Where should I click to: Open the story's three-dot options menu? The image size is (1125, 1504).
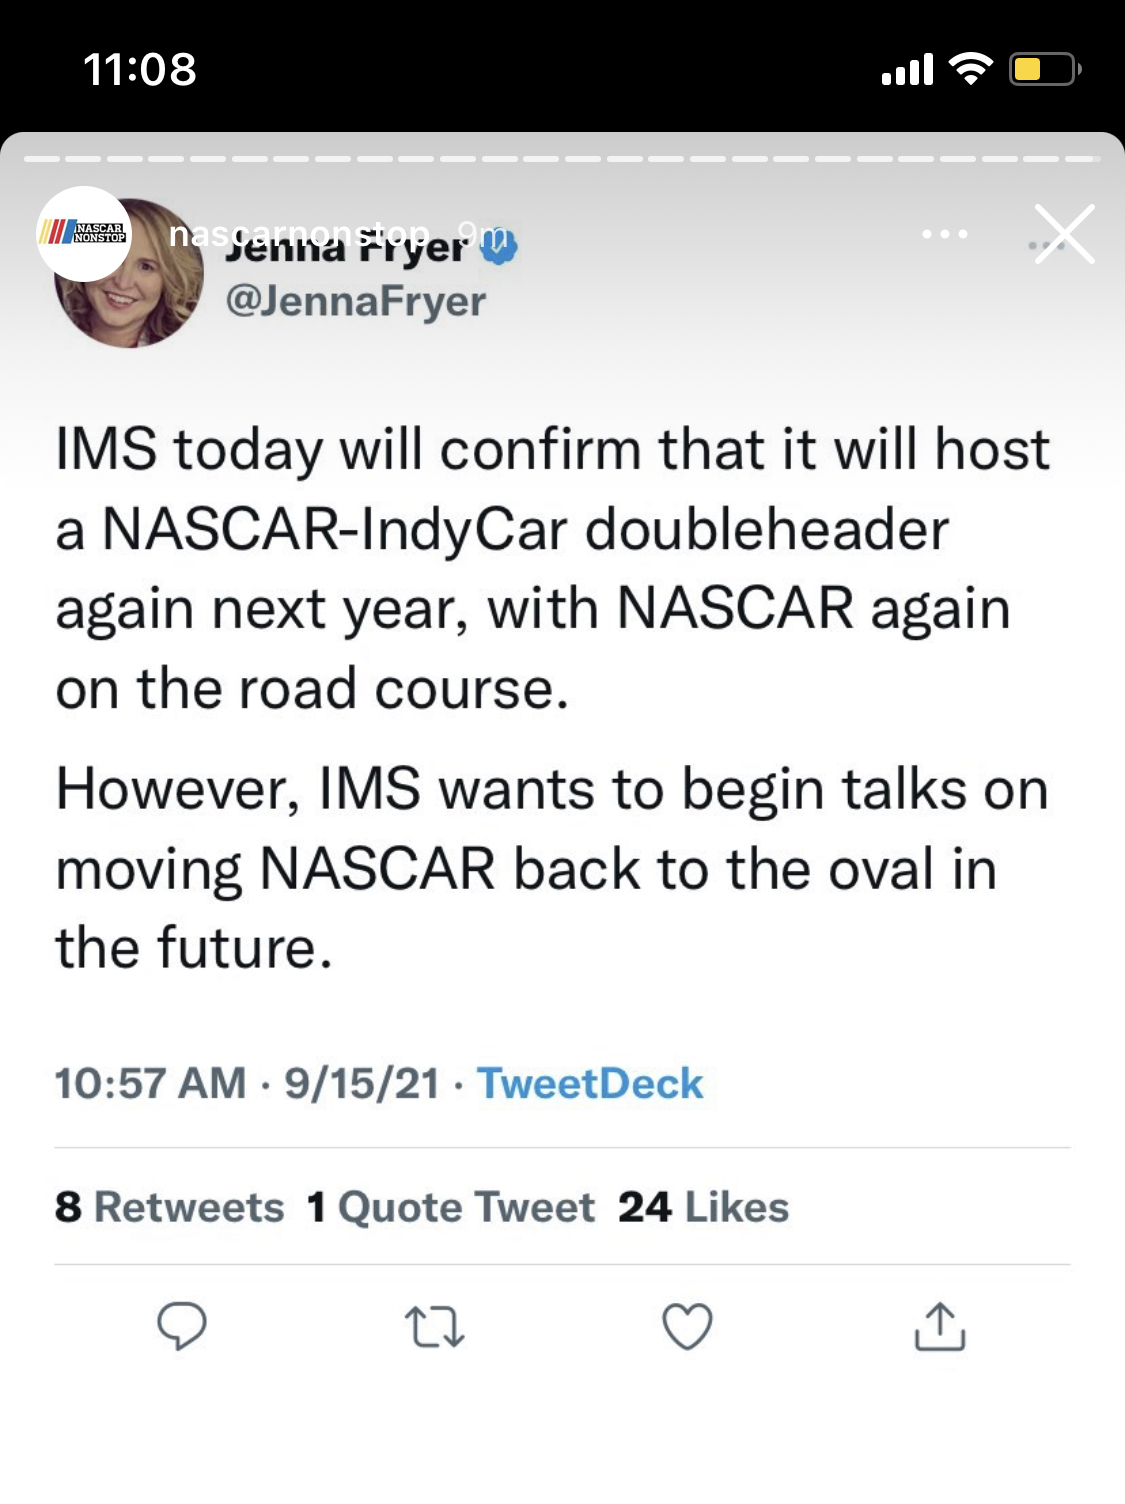point(944,234)
